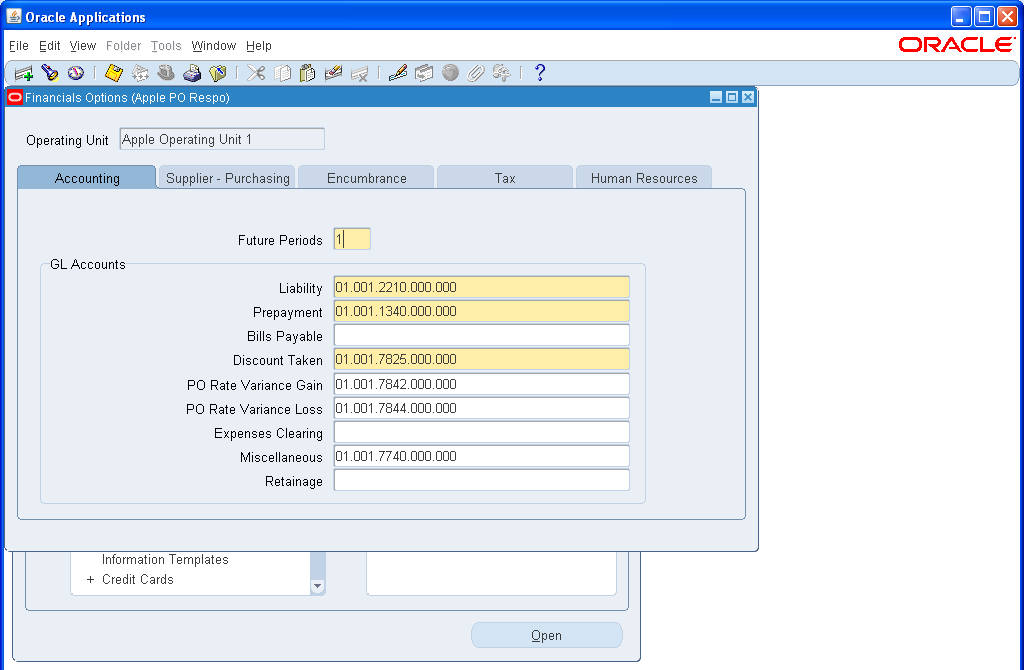Image resolution: width=1024 pixels, height=670 pixels.
Task: Create a new record with the New icon
Action: point(22,72)
